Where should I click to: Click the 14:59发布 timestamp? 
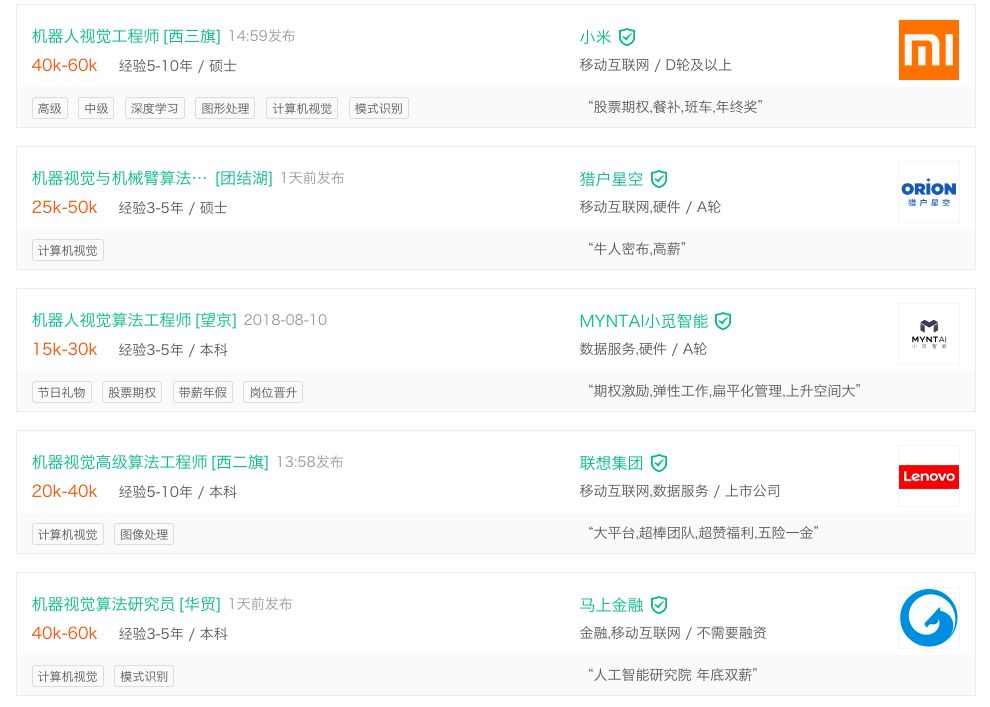261,36
